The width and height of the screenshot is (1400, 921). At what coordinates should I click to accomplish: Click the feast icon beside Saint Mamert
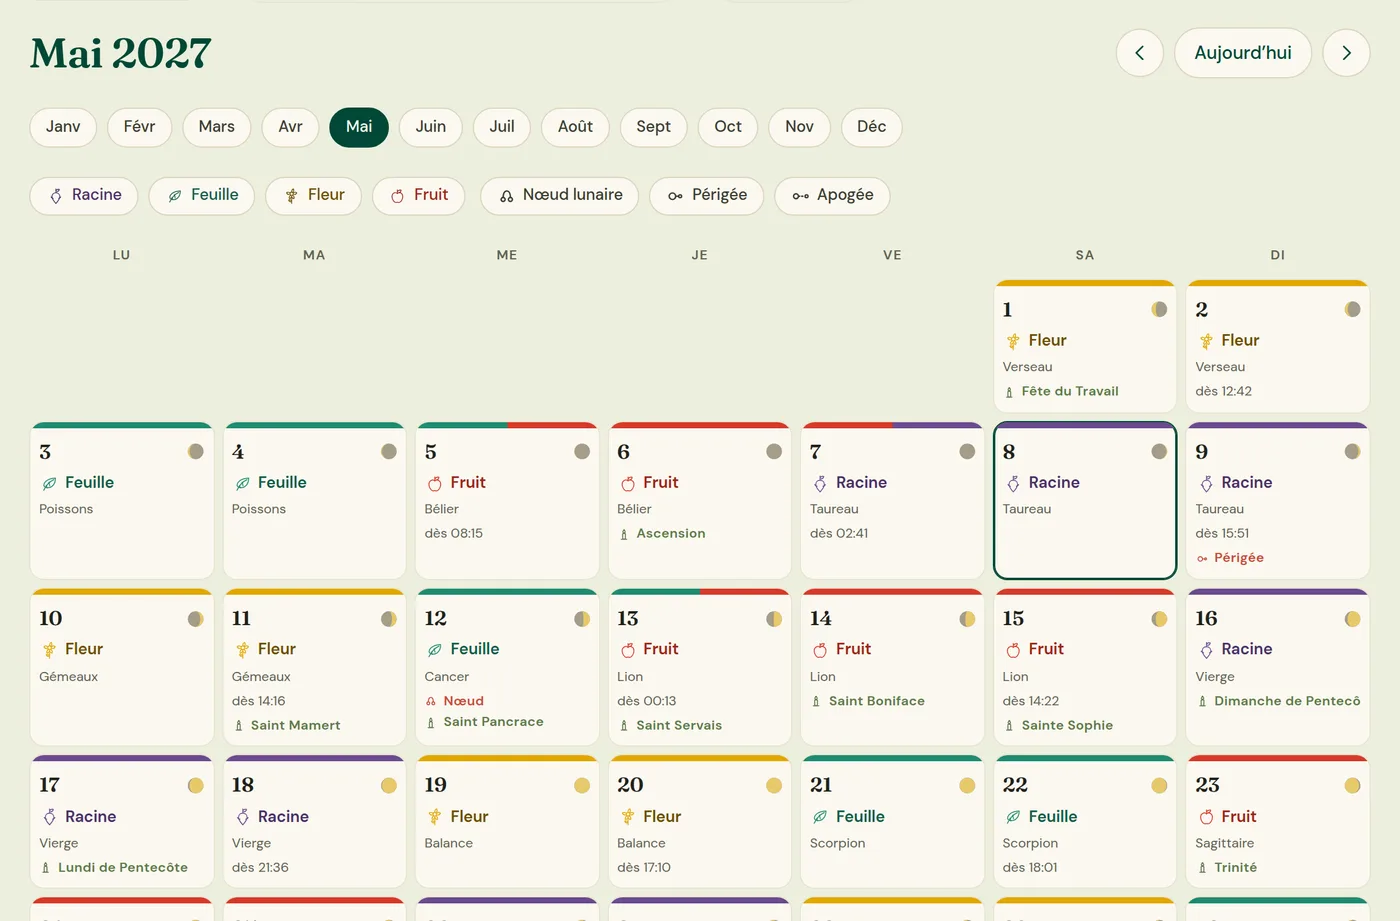(239, 726)
